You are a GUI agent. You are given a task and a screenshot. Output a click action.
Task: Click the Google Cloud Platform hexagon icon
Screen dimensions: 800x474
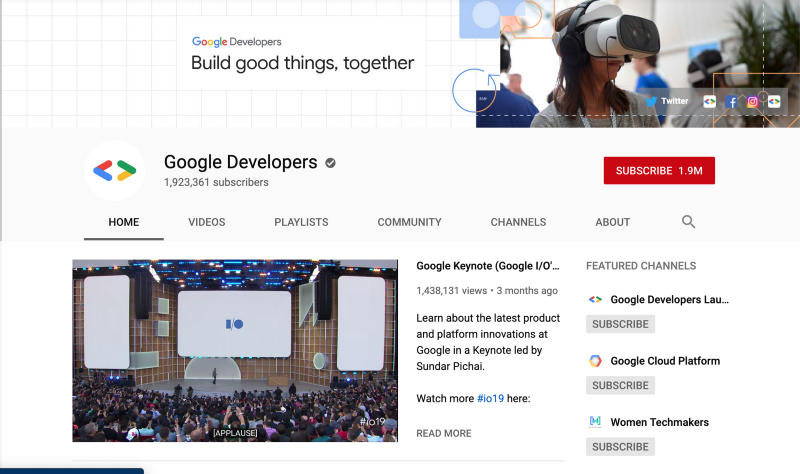click(595, 361)
